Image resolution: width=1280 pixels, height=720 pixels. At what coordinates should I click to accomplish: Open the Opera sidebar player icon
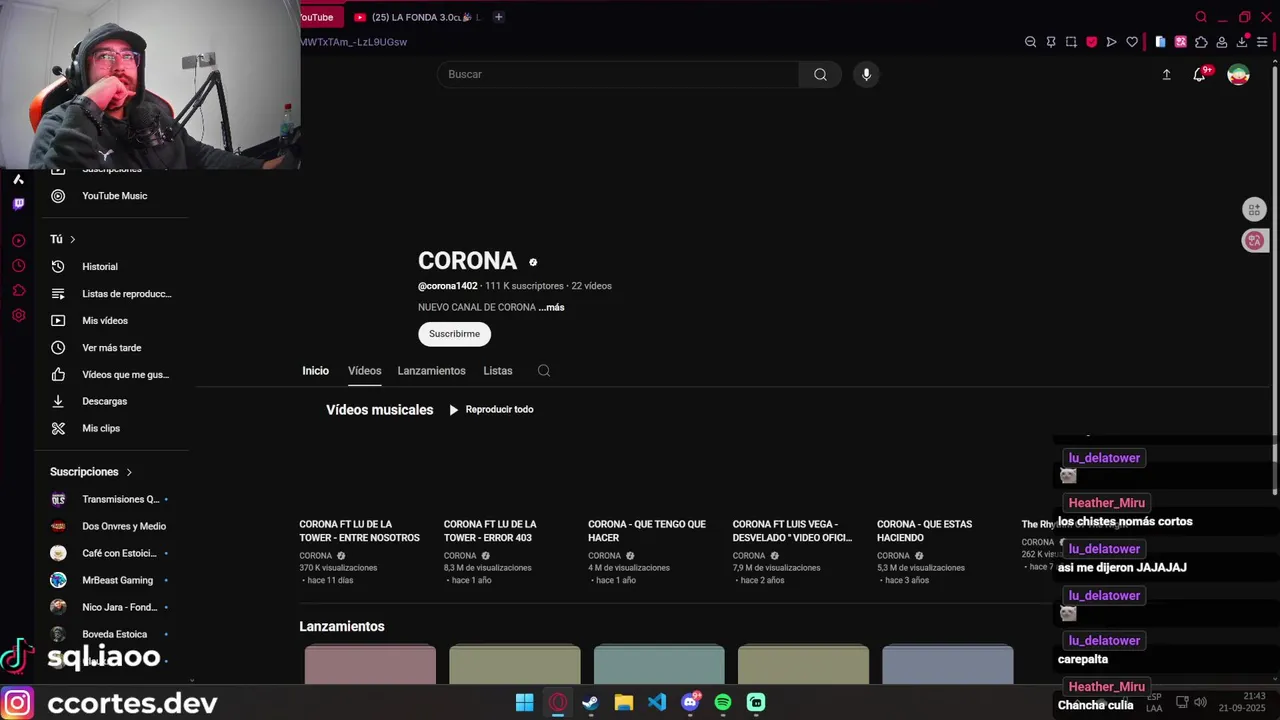point(18,241)
